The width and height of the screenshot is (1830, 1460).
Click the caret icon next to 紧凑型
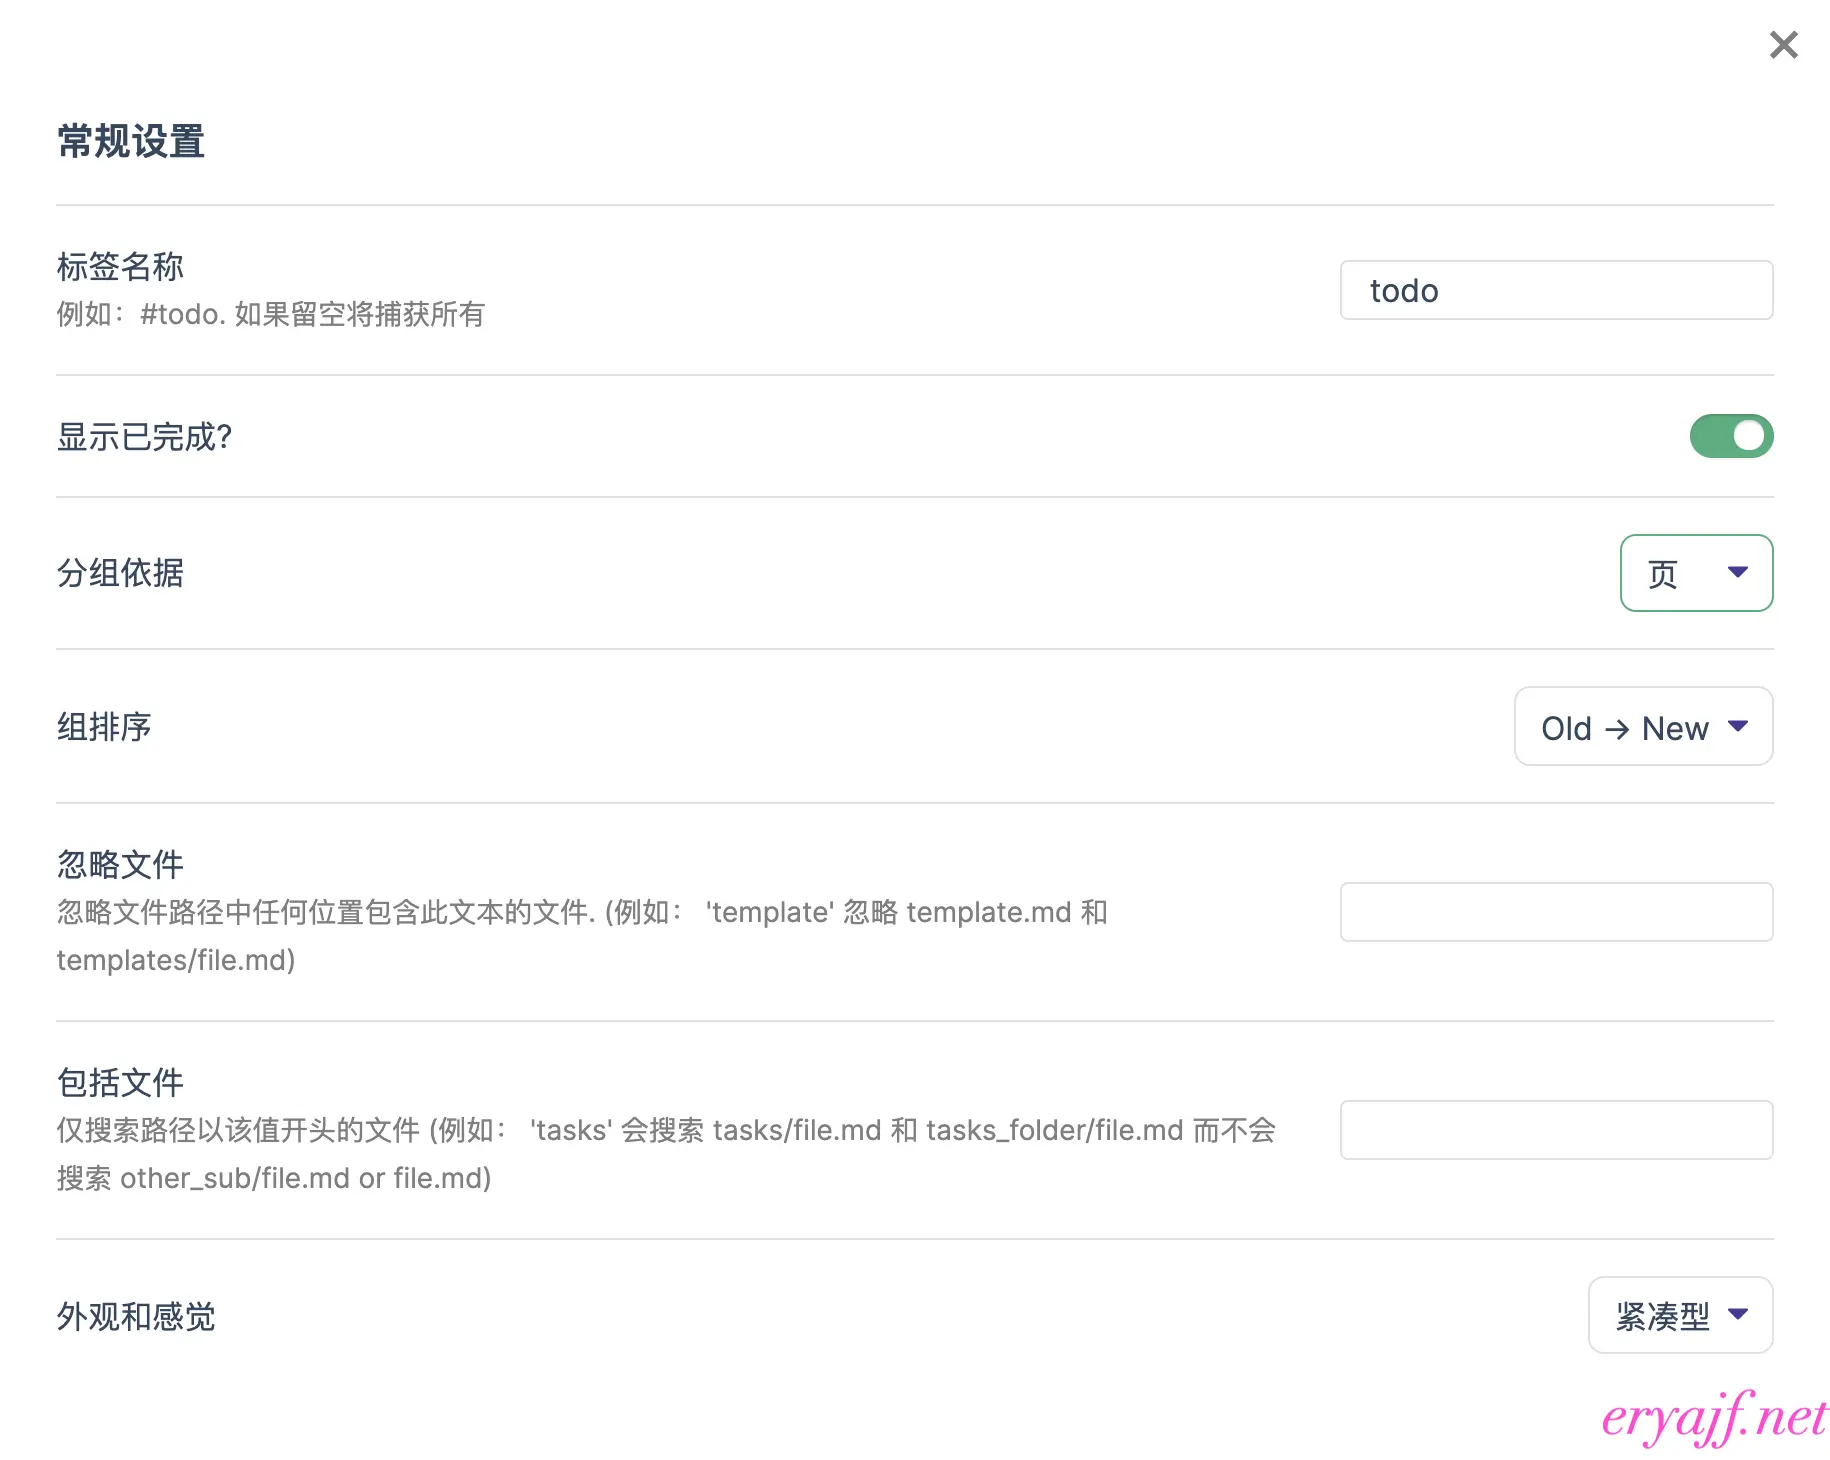1738,1314
